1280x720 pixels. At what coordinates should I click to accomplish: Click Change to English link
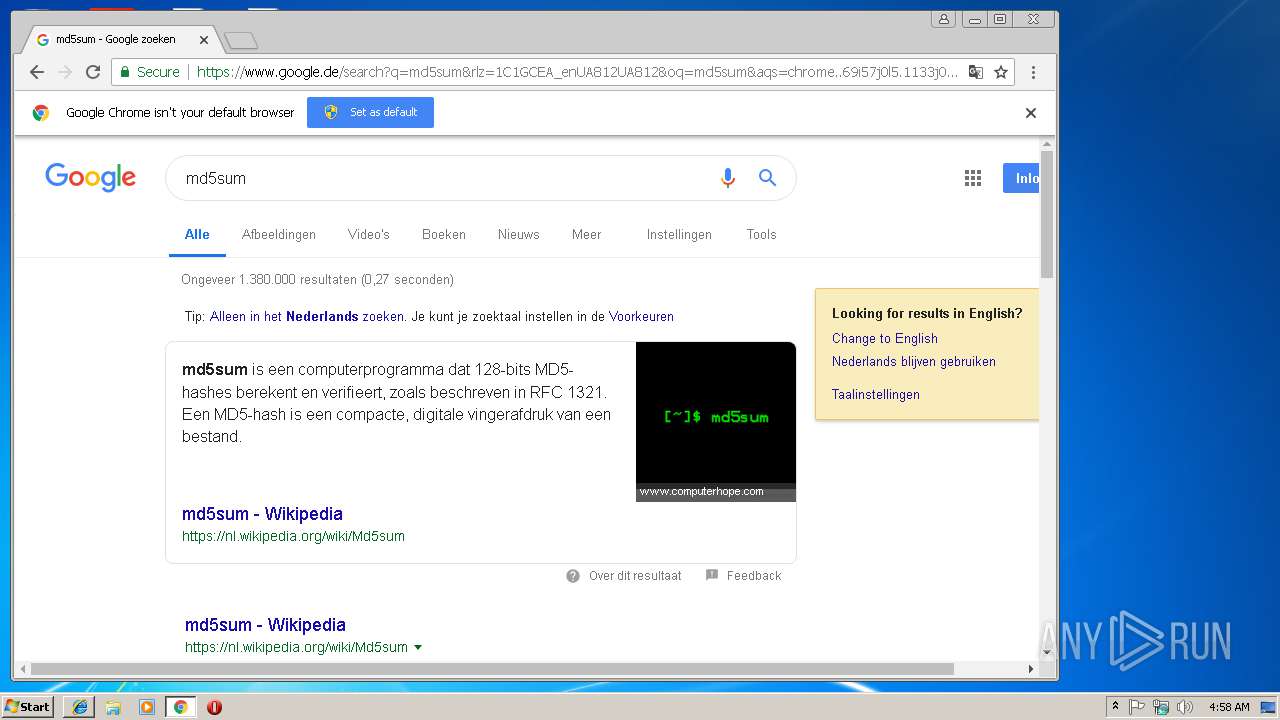[885, 338]
